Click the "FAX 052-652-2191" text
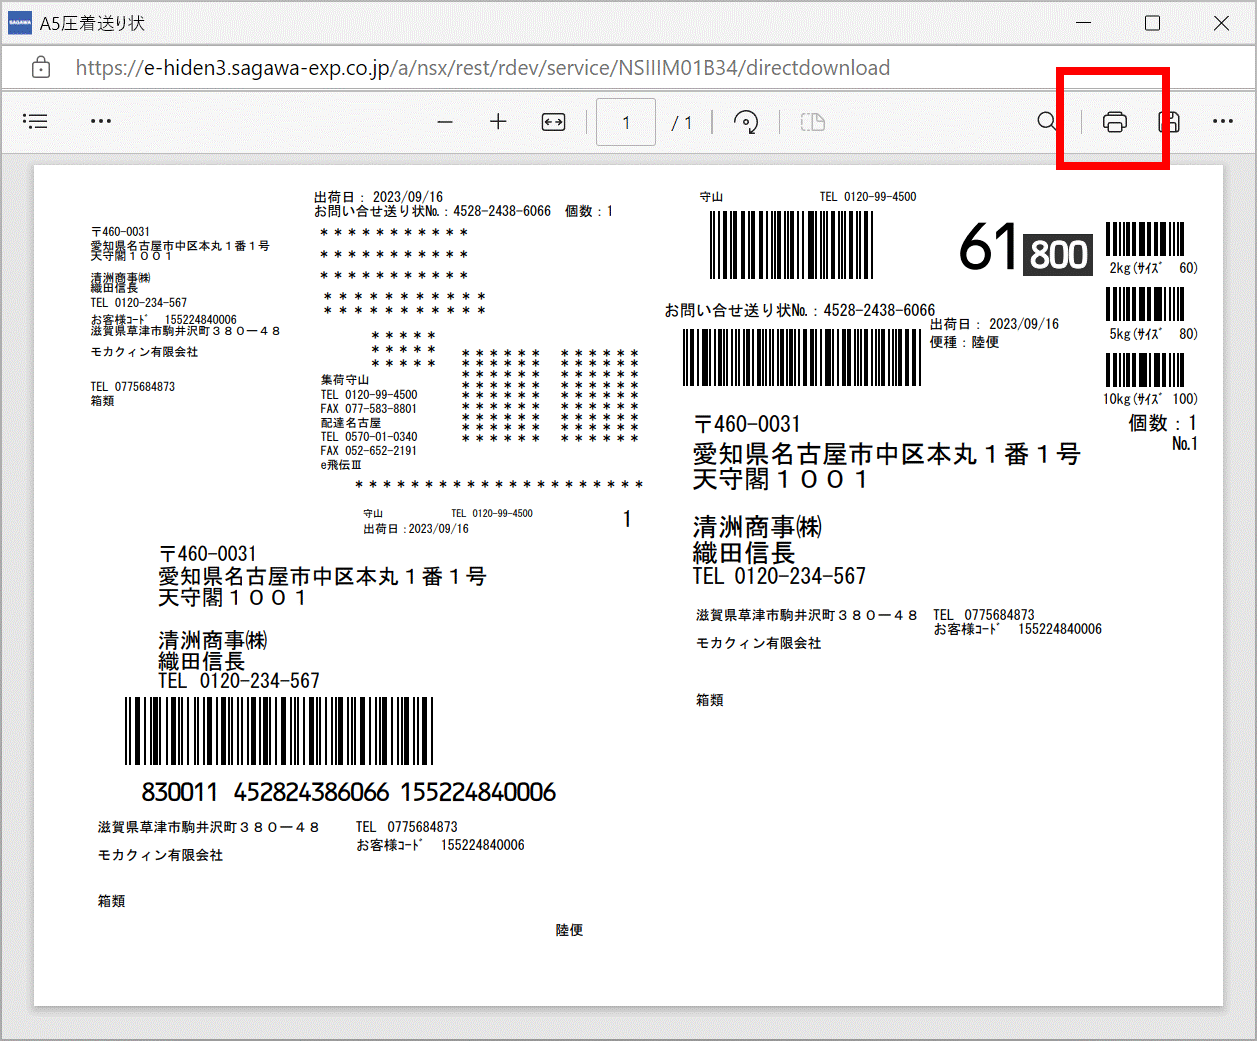Viewport: 1257px width, 1041px height. click(x=369, y=451)
